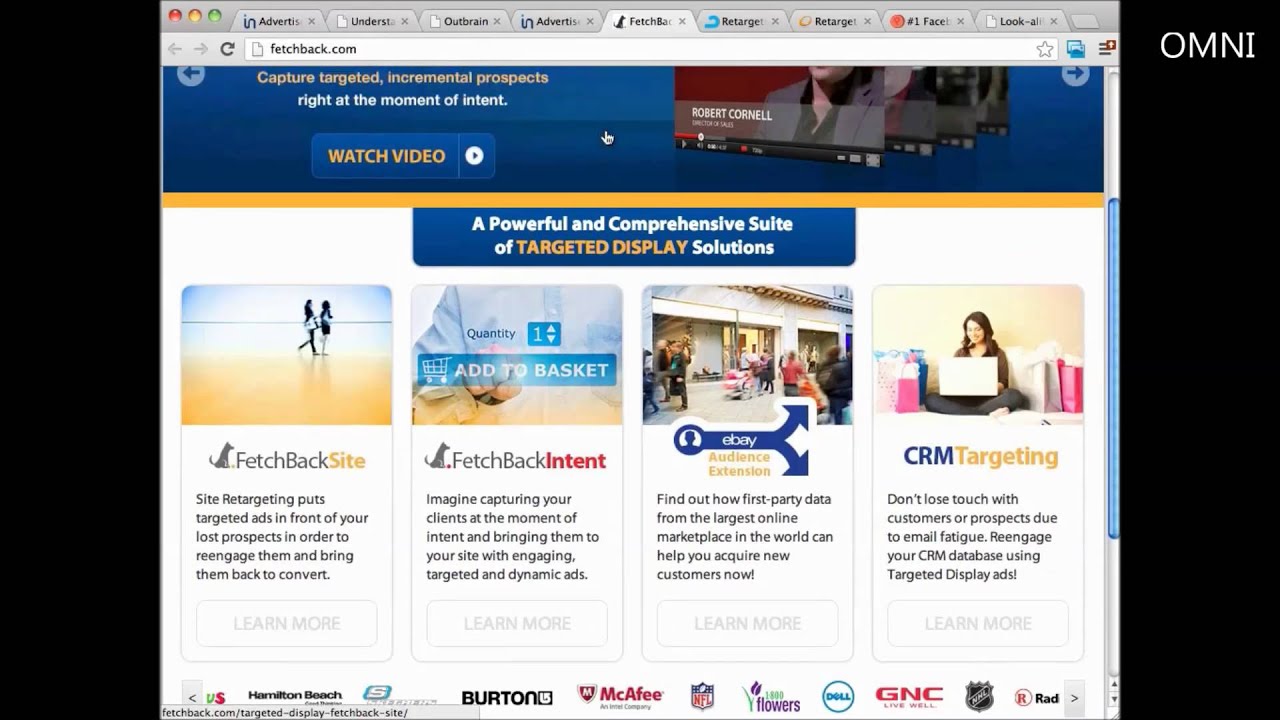Open the beach walkers thumbnail image
This screenshot has height=720, width=1280.
click(287, 355)
